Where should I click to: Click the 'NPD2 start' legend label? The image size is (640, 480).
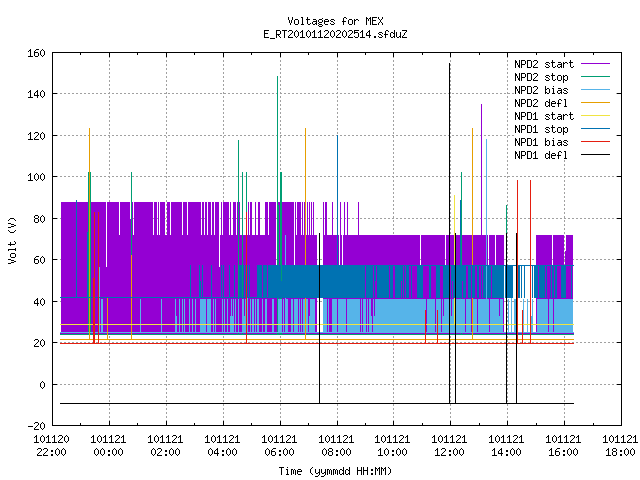544,64
